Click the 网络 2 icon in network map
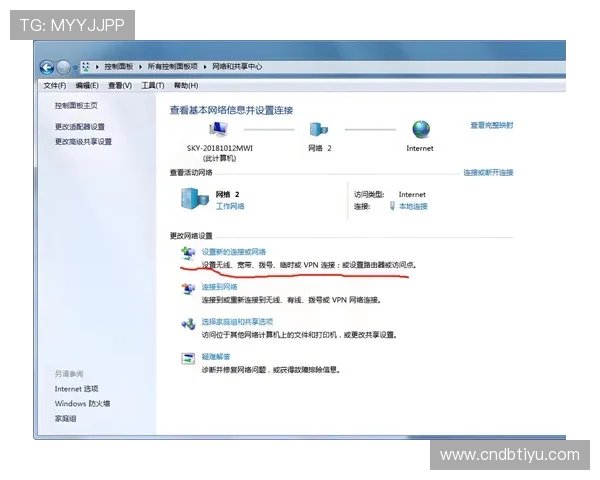 319,129
